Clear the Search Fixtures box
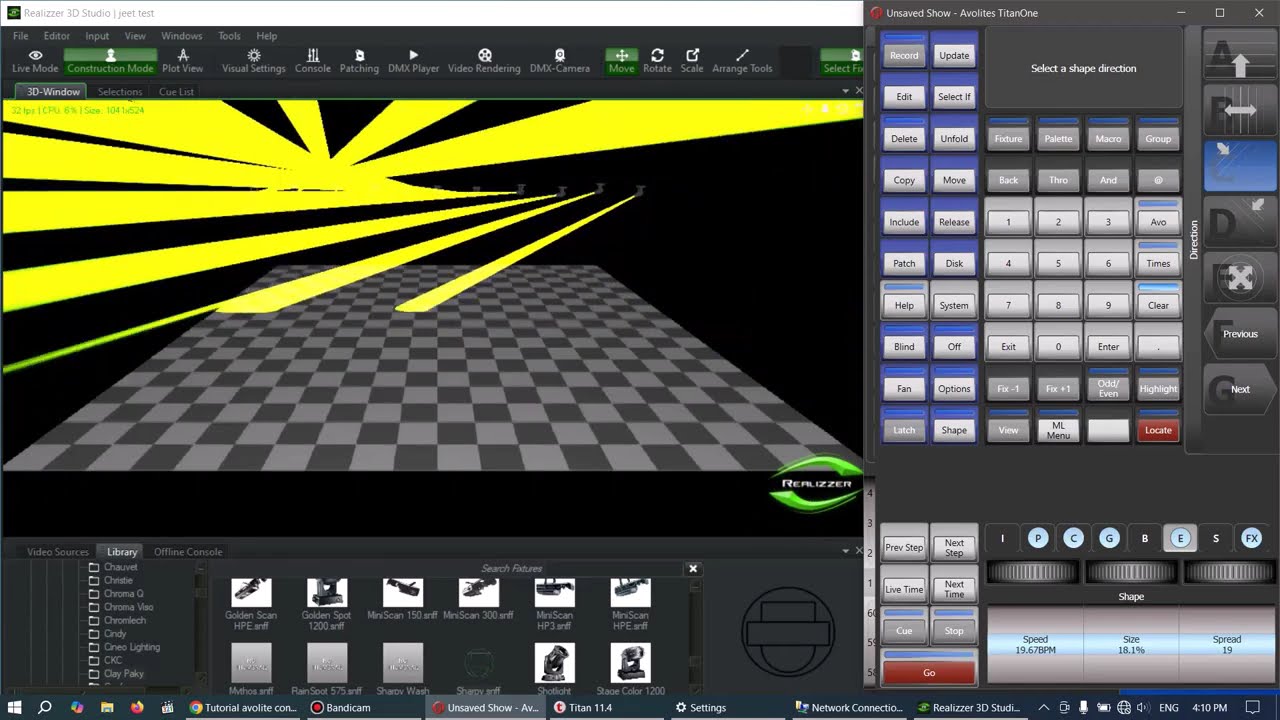 [692, 568]
